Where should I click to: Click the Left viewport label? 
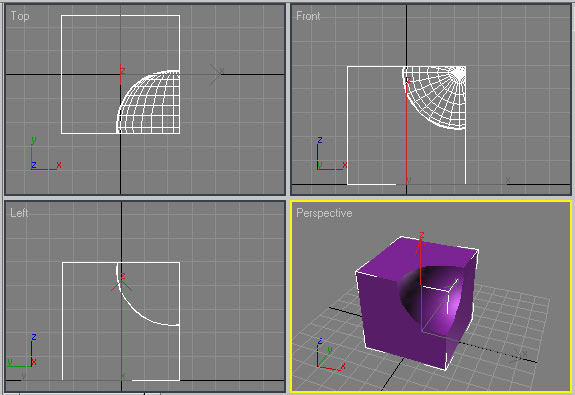point(19,213)
